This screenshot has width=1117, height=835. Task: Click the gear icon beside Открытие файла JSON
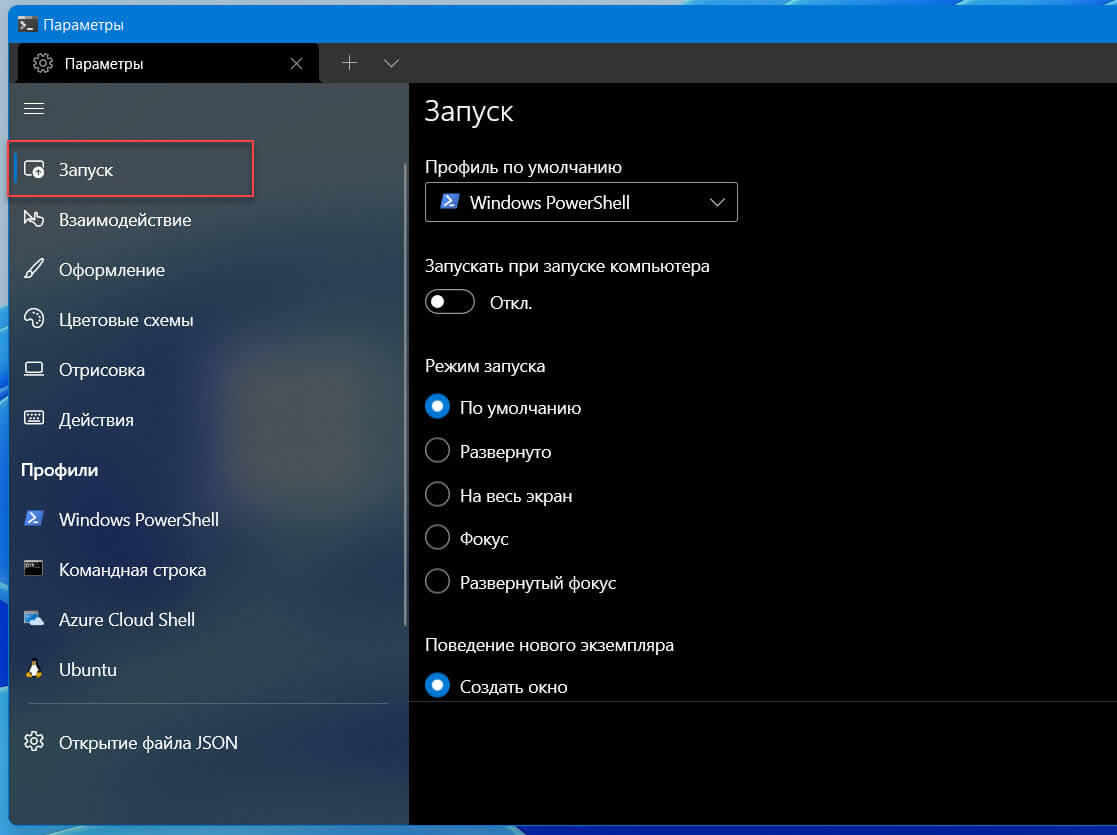coord(34,742)
